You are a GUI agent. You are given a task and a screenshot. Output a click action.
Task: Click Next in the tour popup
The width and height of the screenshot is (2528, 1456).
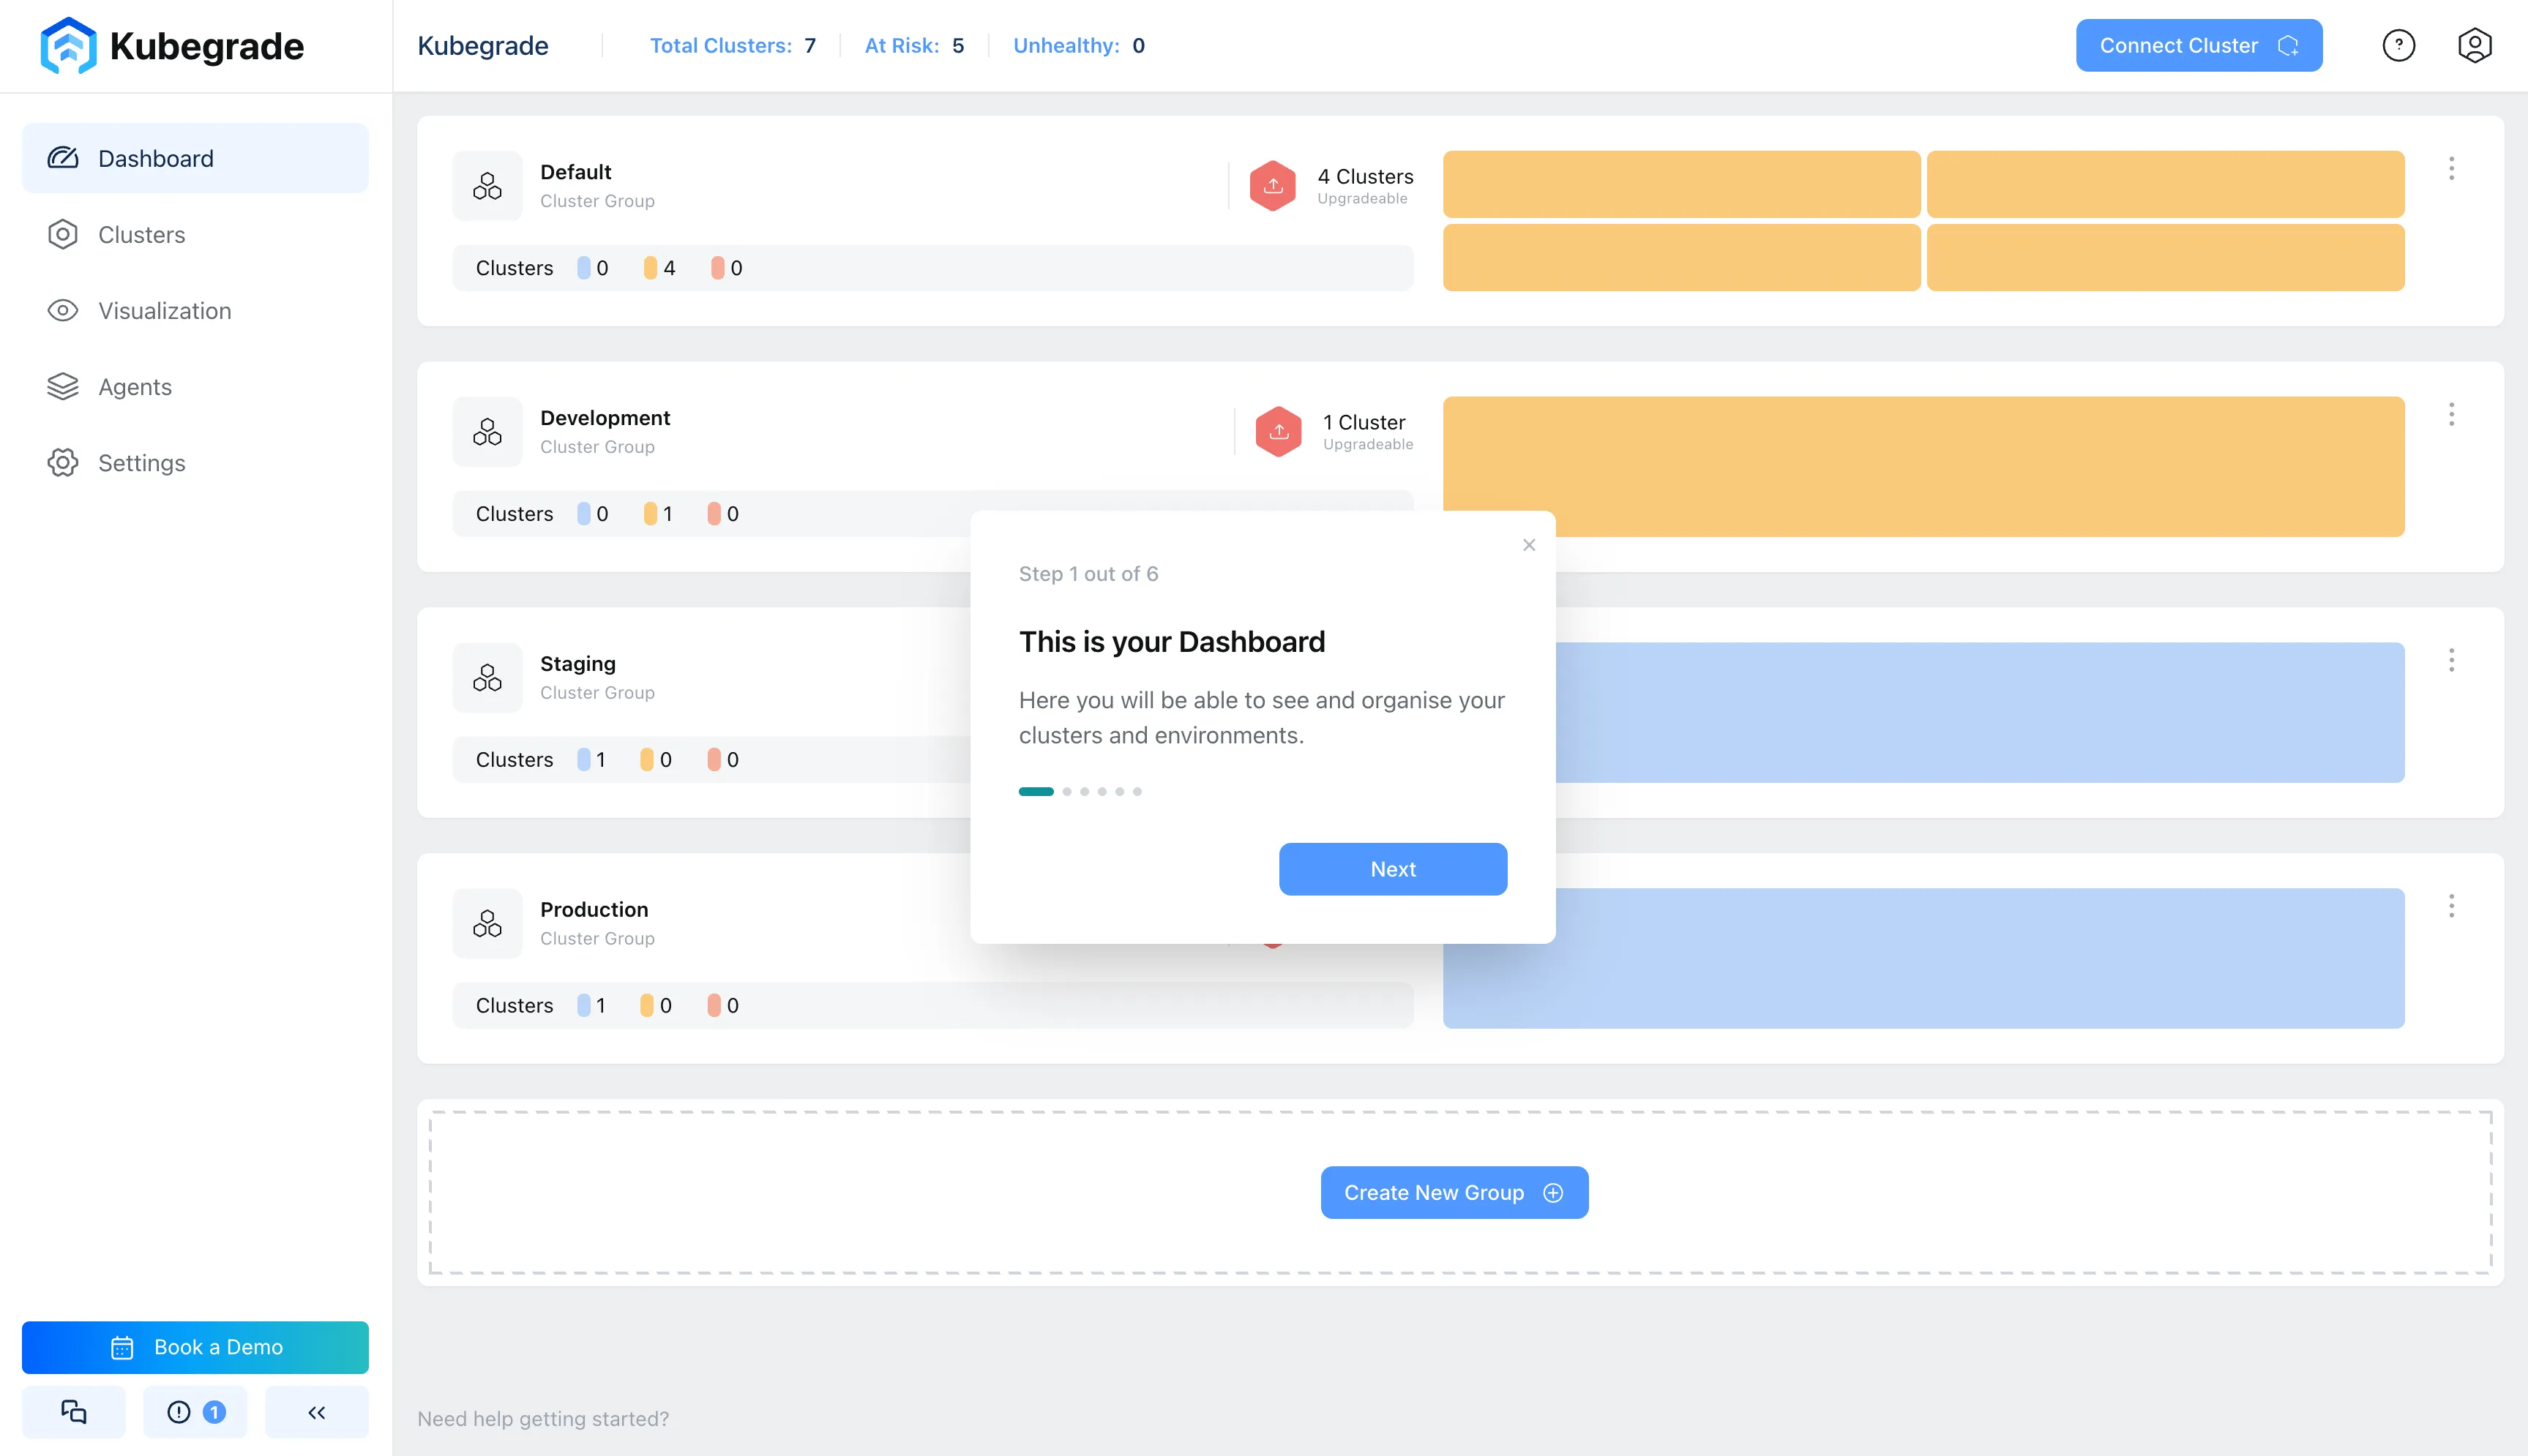click(x=1392, y=869)
